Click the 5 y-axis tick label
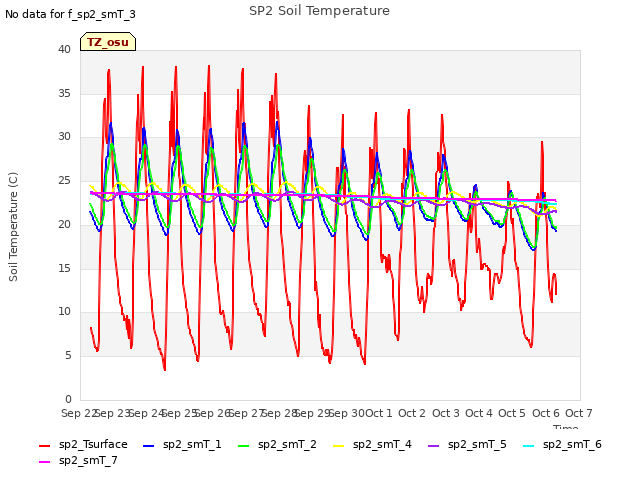The height and width of the screenshot is (480, 640). (68, 356)
